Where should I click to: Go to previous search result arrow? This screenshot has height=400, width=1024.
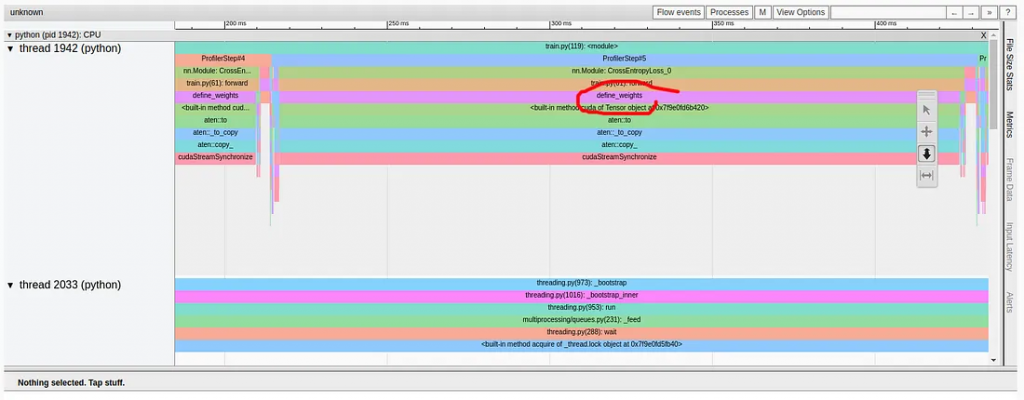pyautogui.click(x=954, y=12)
